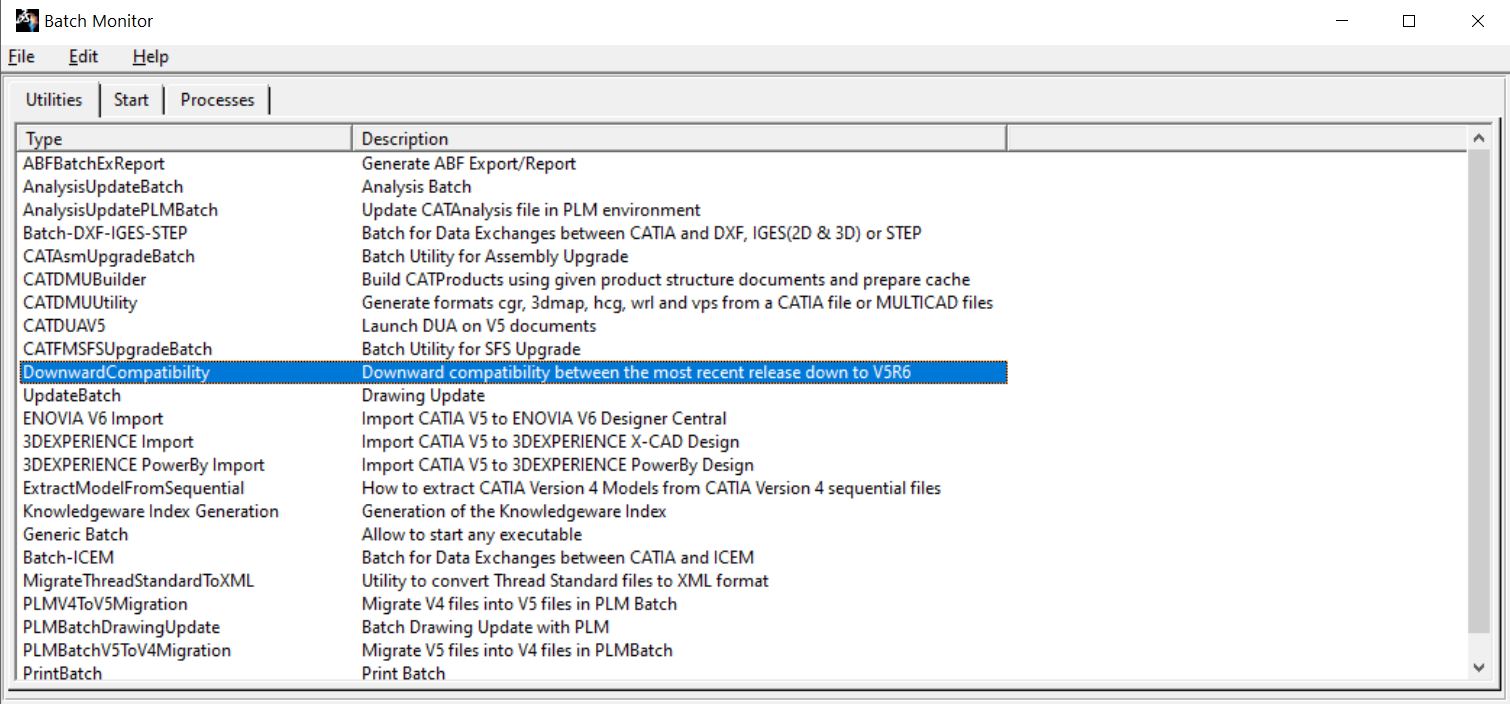Maximize the Batch Monitor window
This screenshot has width=1510, height=704.
(1408, 21)
